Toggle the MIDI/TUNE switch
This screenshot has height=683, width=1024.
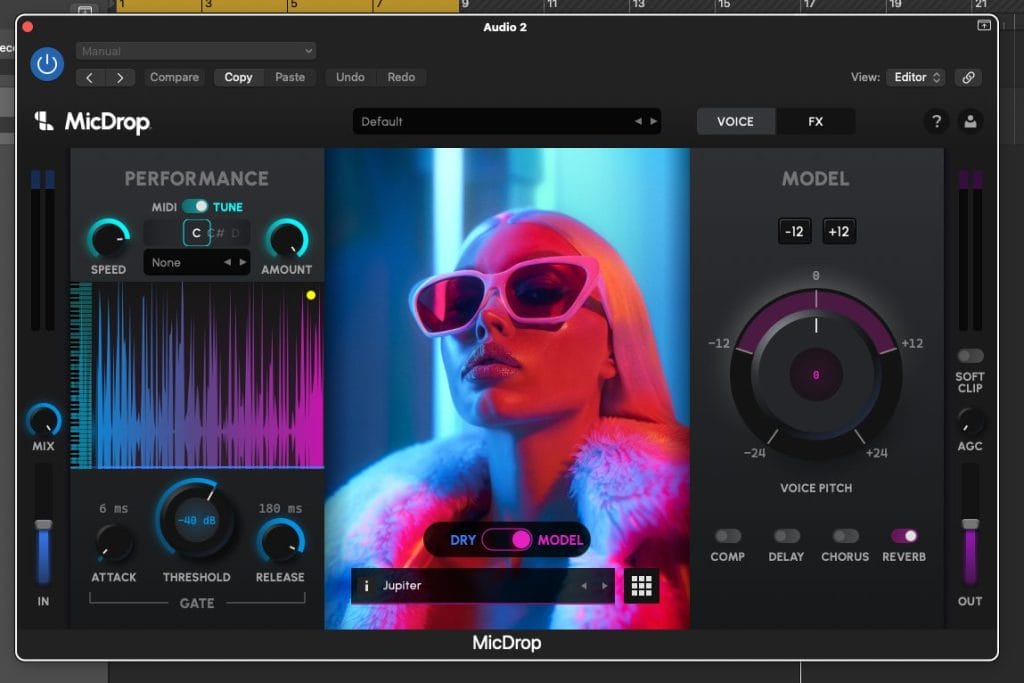pyautogui.click(x=195, y=207)
